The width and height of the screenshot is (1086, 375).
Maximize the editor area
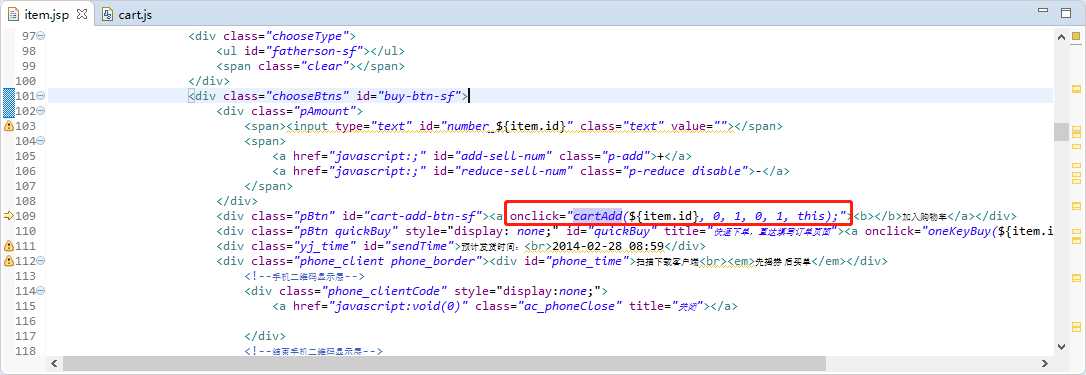(1065, 12)
